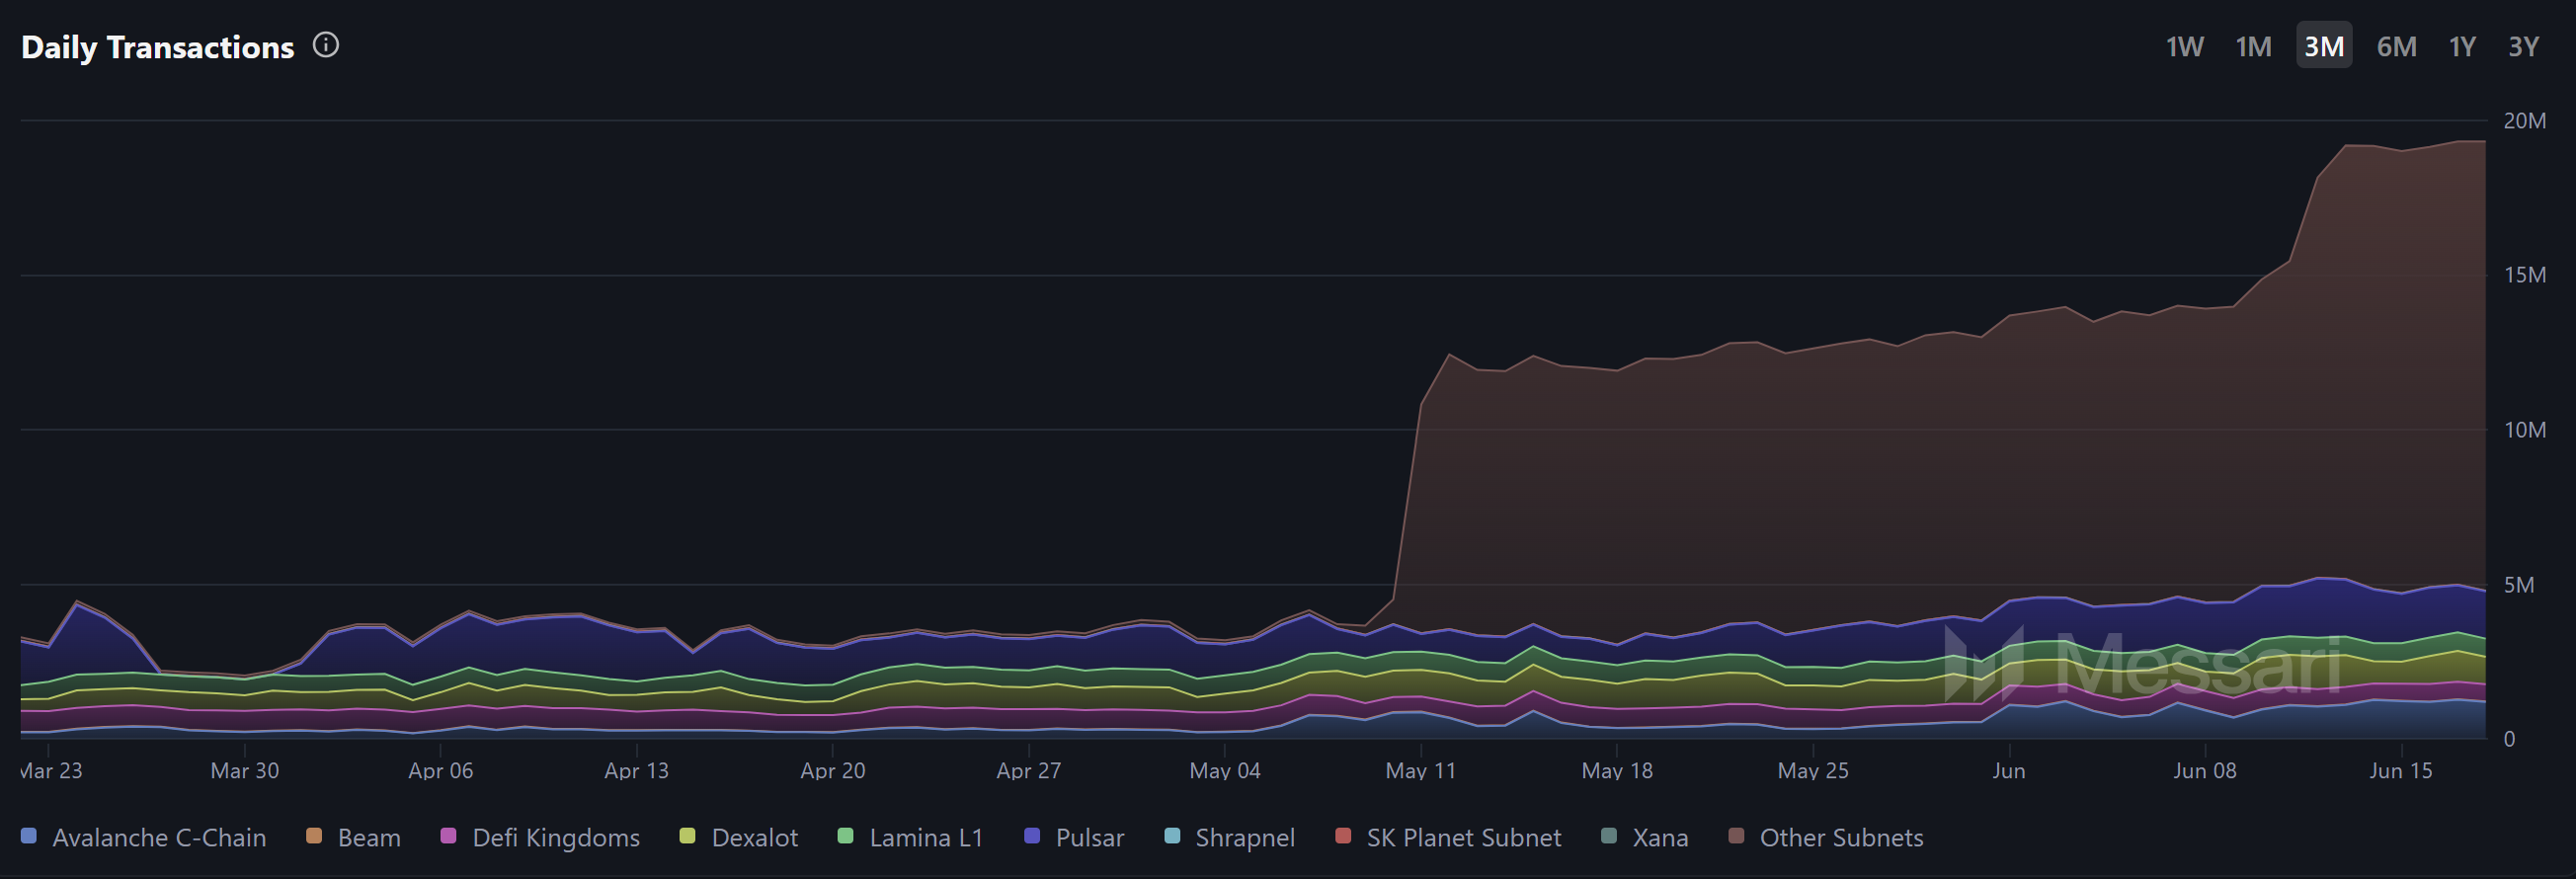Click the Apr 20 x-axis date label
The image size is (2576, 879).
tap(832, 770)
